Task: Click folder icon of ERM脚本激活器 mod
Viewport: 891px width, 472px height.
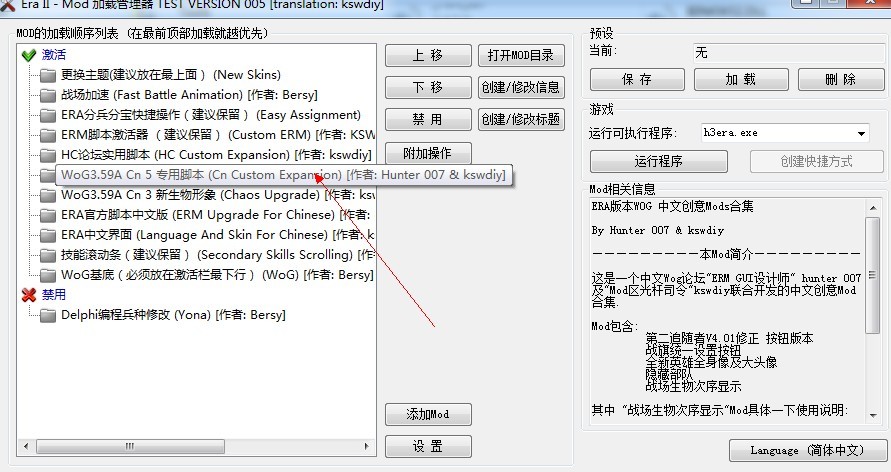Action: [48, 135]
